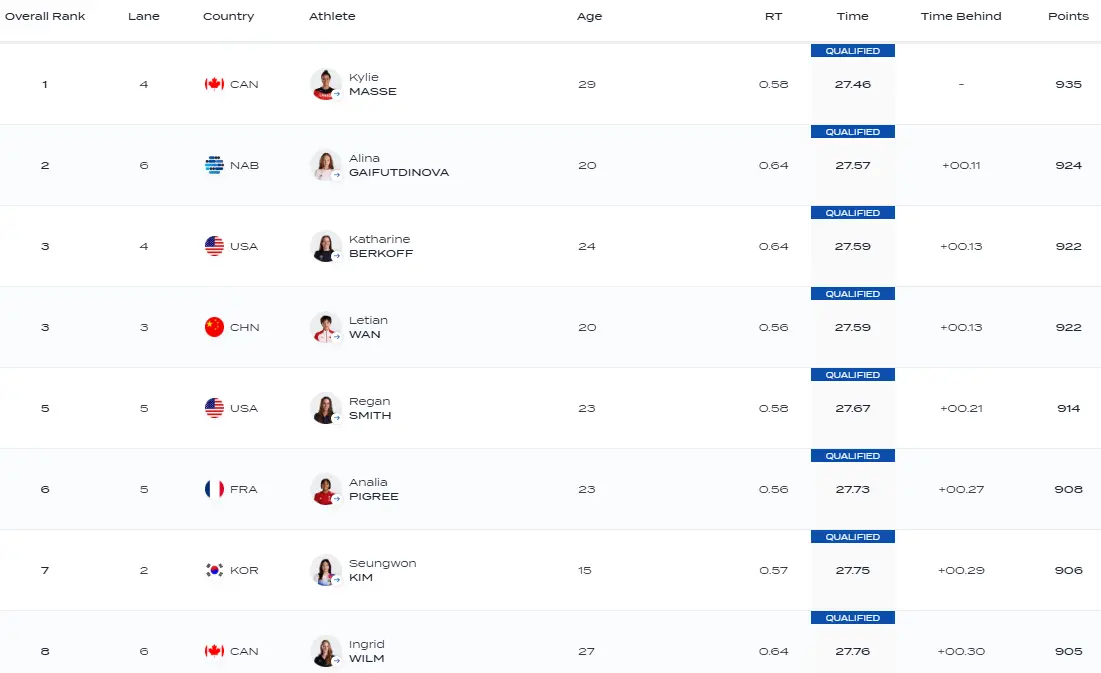Click the NAB country icon

pyautogui.click(x=214, y=165)
